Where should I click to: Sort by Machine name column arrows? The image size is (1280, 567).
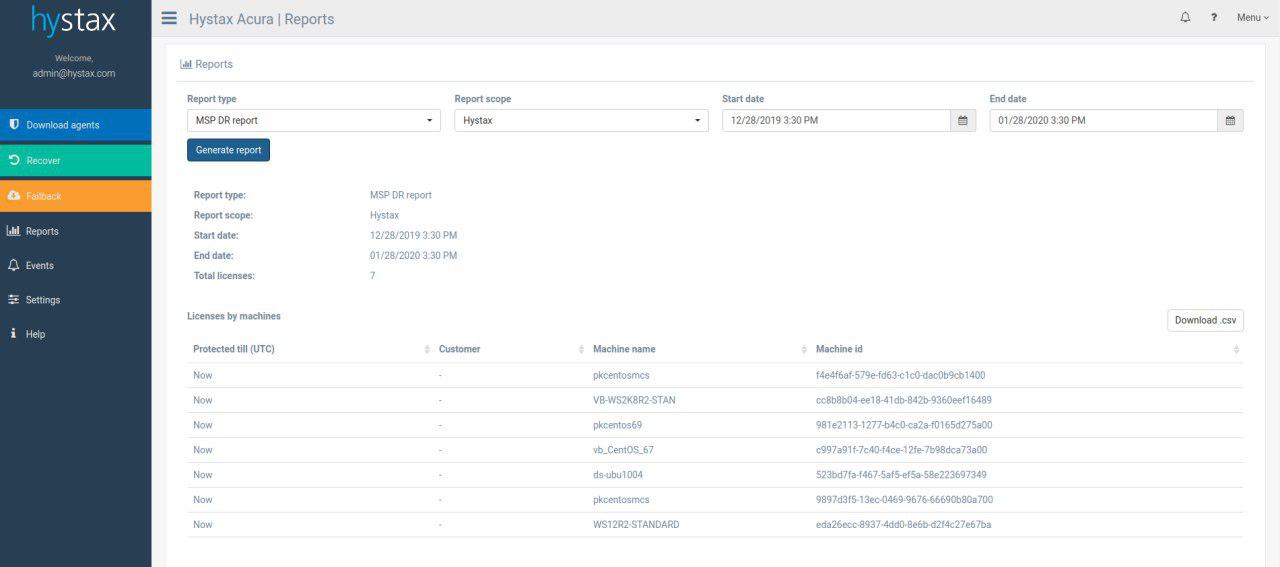(x=804, y=349)
